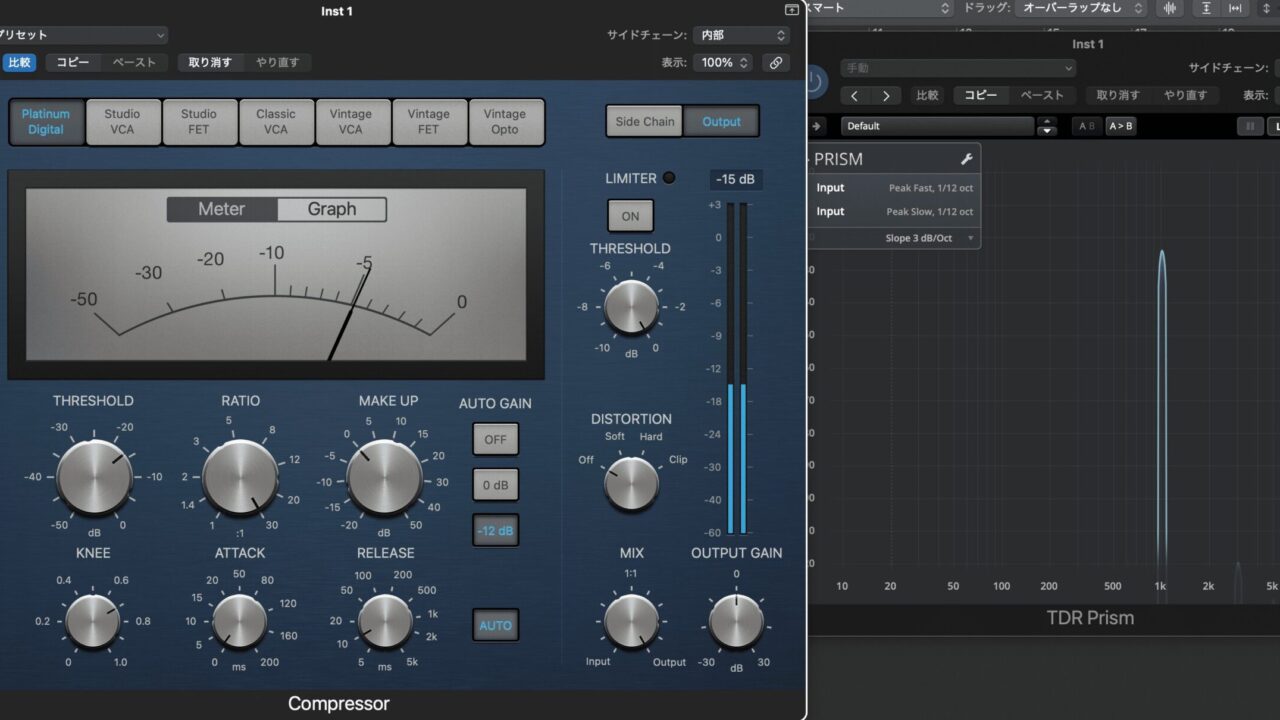This screenshot has width=1280, height=720.
Task: Switch to the Graph tab
Action: (331, 209)
